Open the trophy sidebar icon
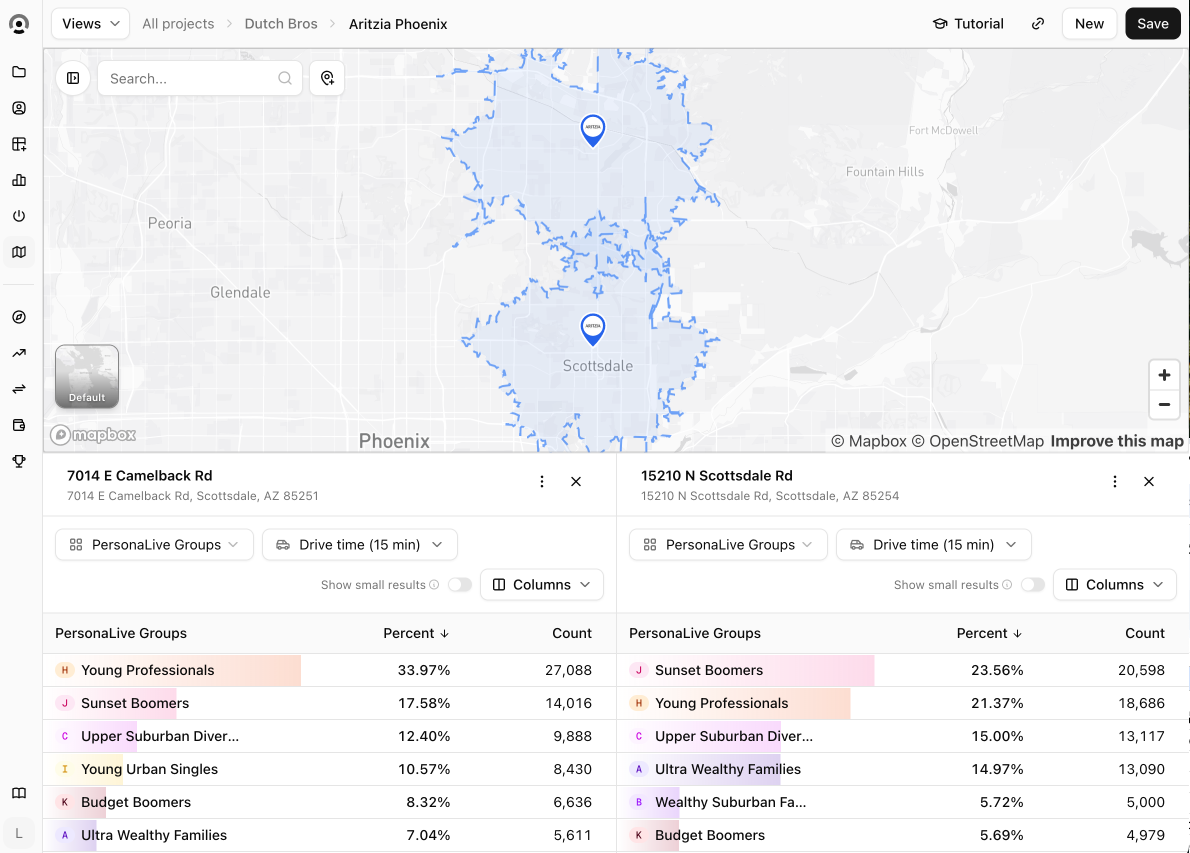Screen dimensions: 1190x853 (x=19, y=461)
